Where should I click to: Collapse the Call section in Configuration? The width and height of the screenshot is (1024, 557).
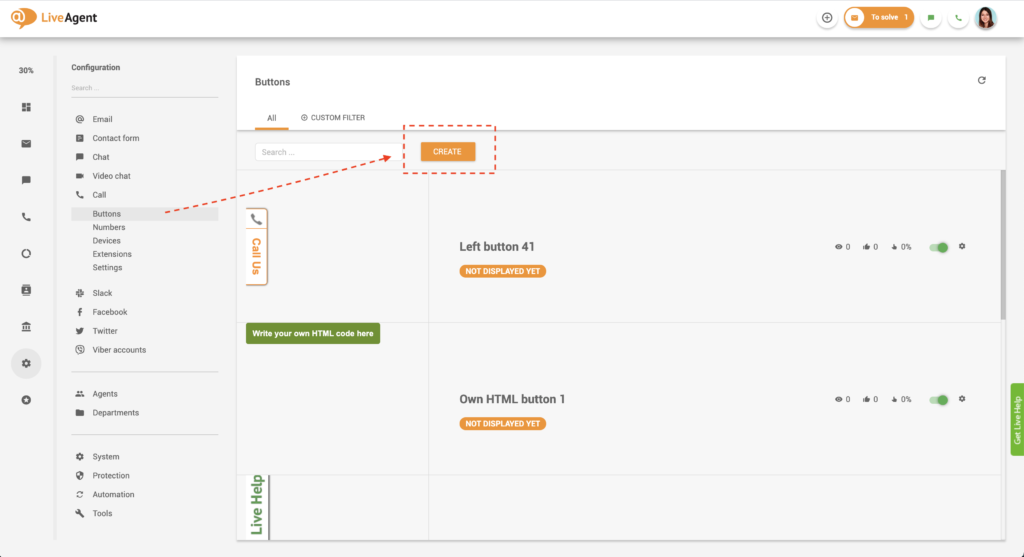[99, 195]
